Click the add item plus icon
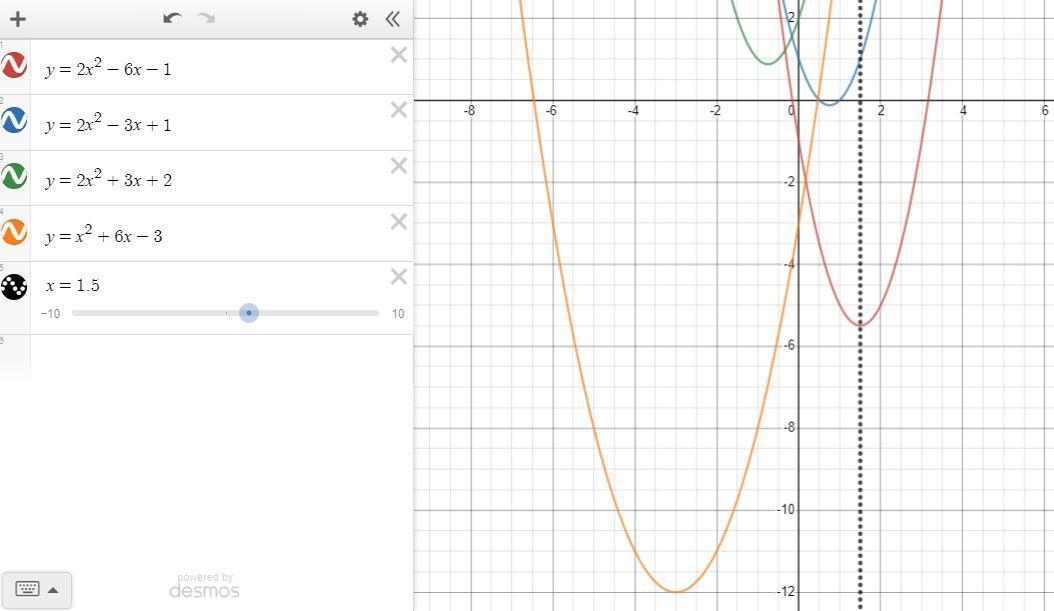The height and width of the screenshot is (611, 1054). click(x=17, y=19)
